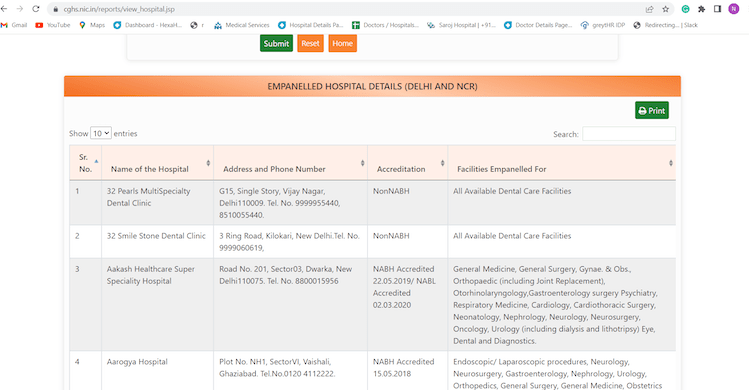This screenshot has width=749, height=390.
Task: Open the Maps bookmark
Action: click(92, 25)
